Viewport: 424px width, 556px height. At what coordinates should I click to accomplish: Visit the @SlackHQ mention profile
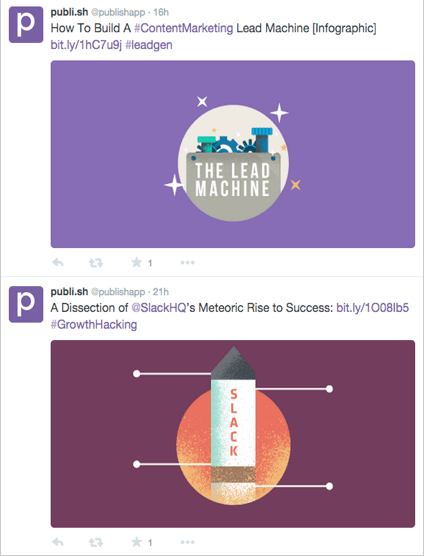point(159,308)
